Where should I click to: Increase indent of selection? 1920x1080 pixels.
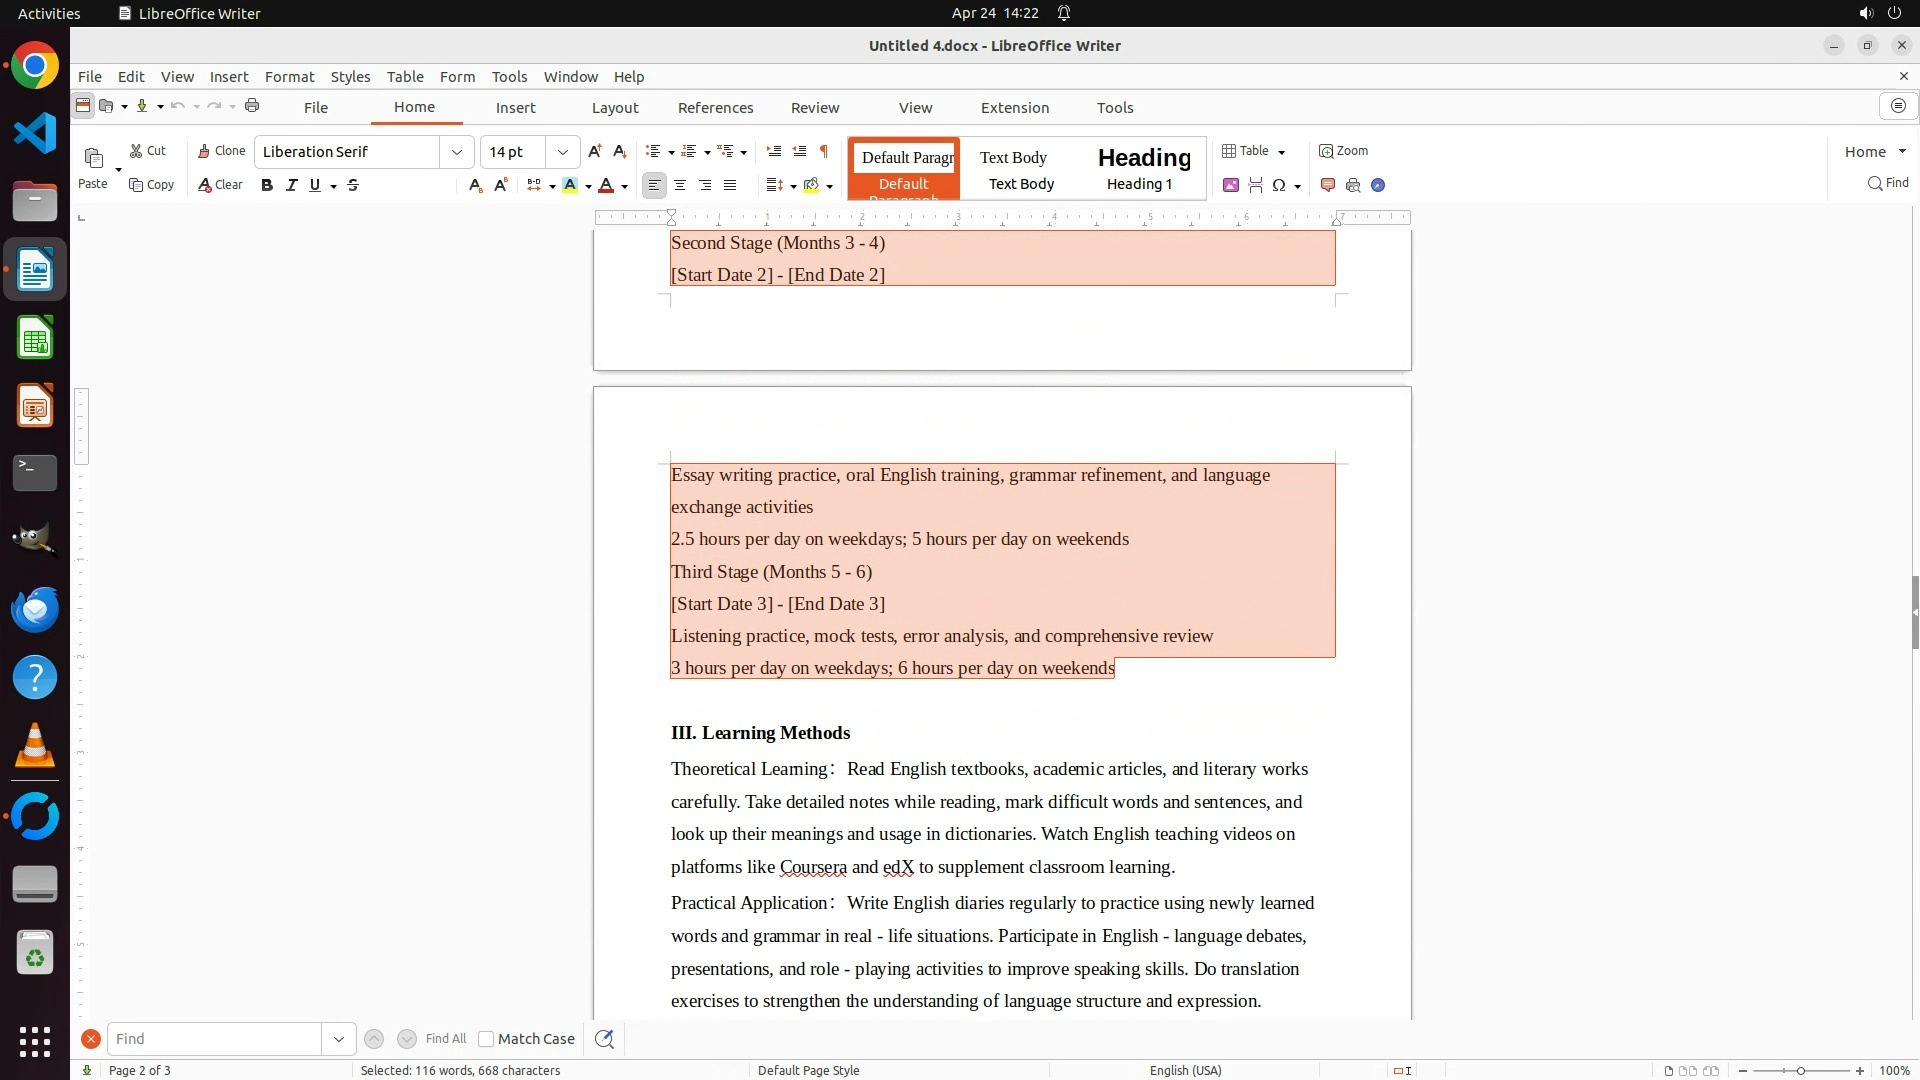(x=773, y=151)
